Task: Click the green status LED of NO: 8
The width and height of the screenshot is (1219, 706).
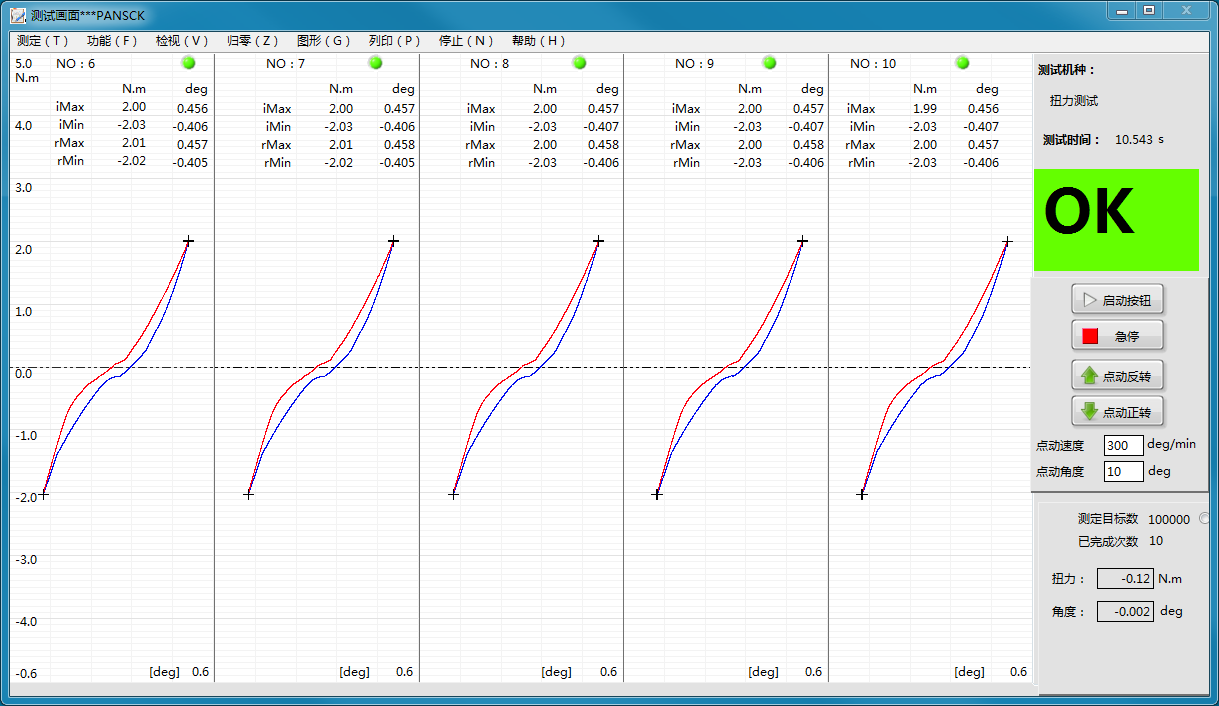Action: (579, 63)
